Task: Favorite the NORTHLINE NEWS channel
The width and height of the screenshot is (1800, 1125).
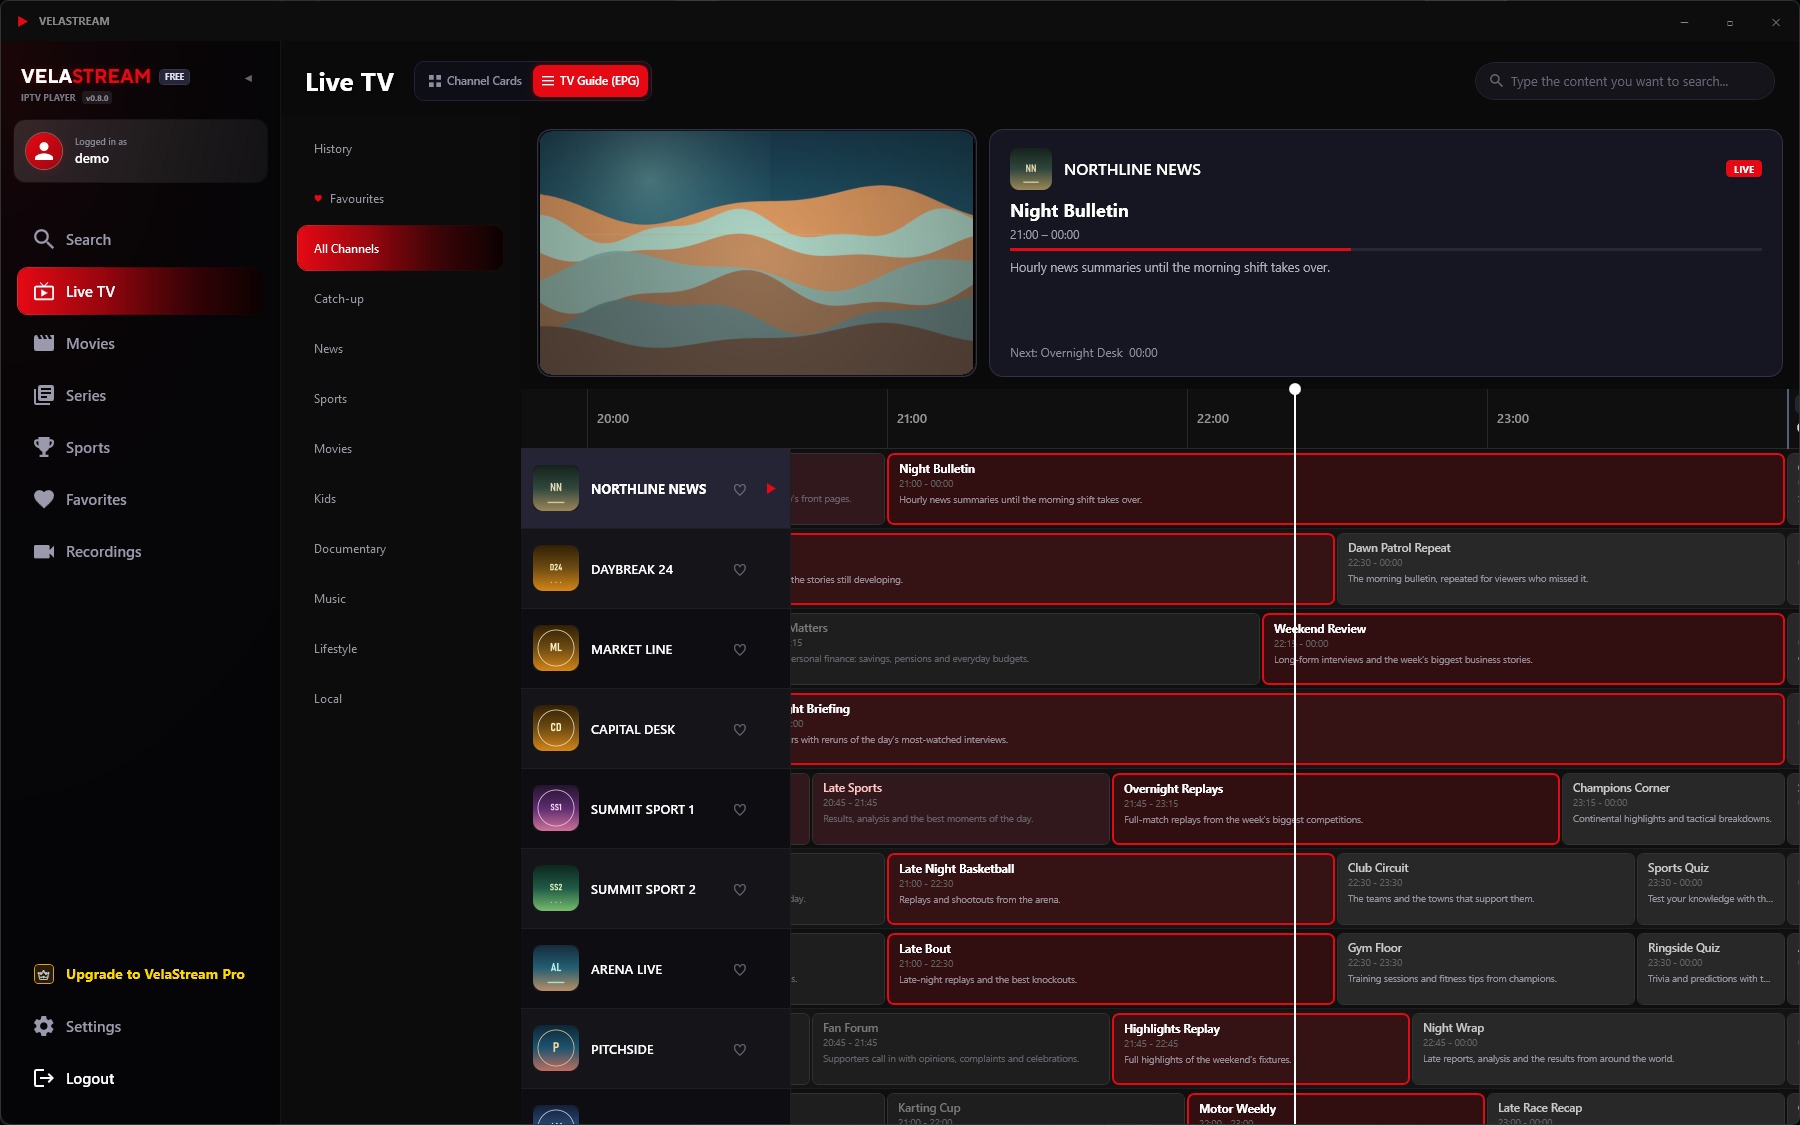Action: [740, 489]
